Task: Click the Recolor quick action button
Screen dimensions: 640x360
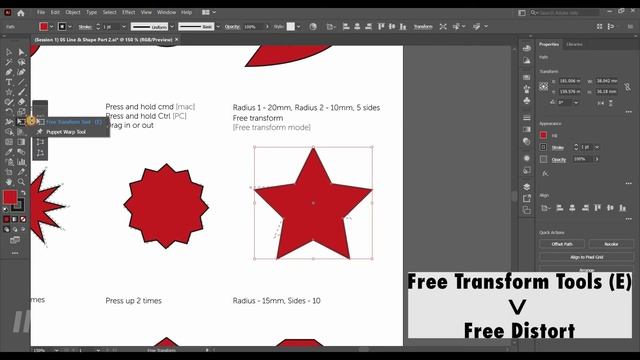Action: tap(611, 244)
